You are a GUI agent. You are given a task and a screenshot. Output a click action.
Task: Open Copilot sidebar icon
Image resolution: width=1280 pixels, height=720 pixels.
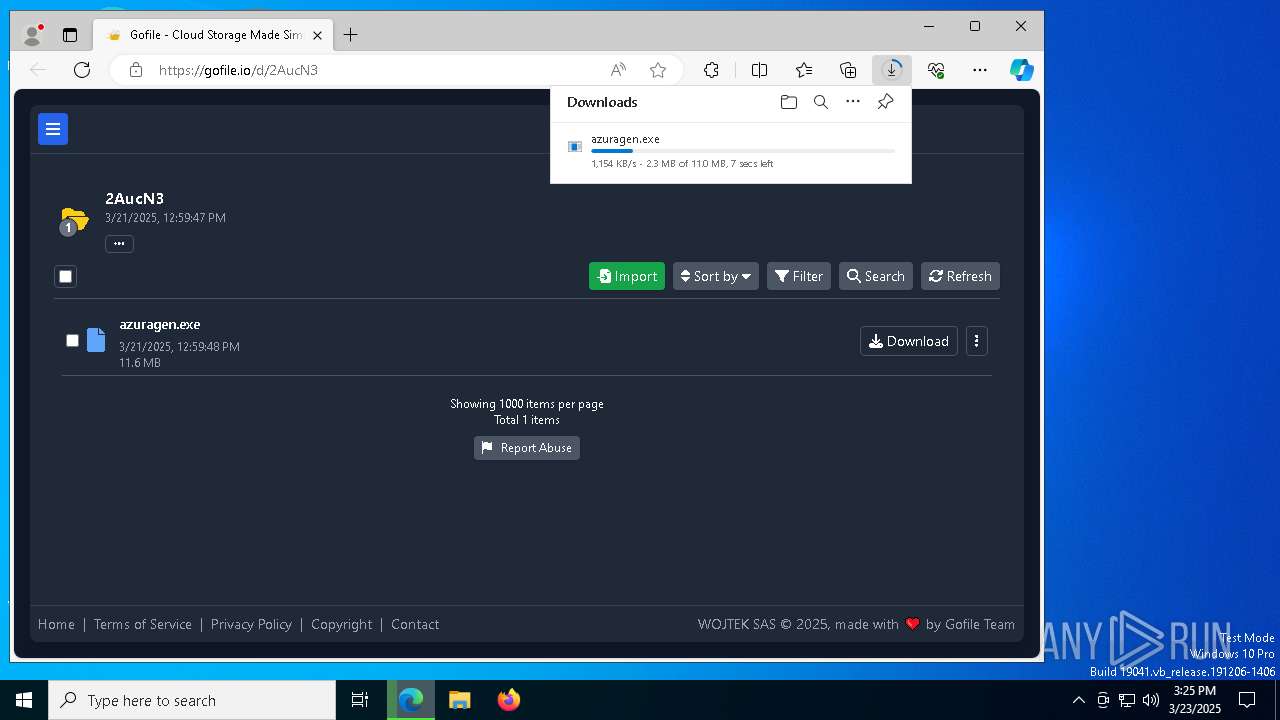pyautogui.click(x=1021, y=70)
